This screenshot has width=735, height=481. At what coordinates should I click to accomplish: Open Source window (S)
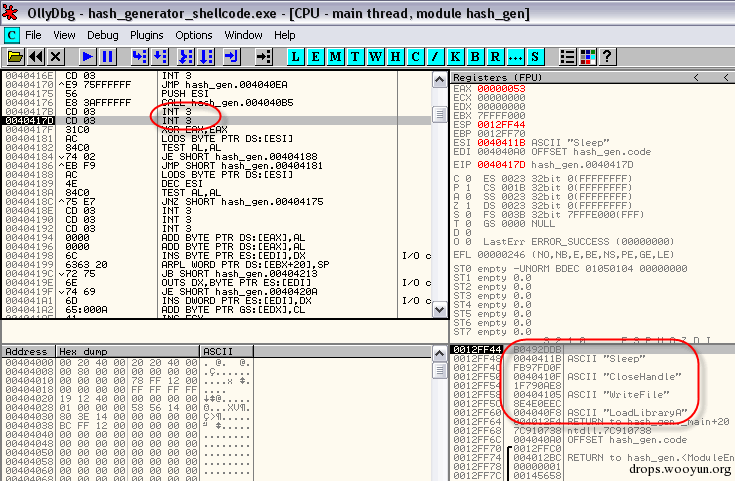pos(535,57)
